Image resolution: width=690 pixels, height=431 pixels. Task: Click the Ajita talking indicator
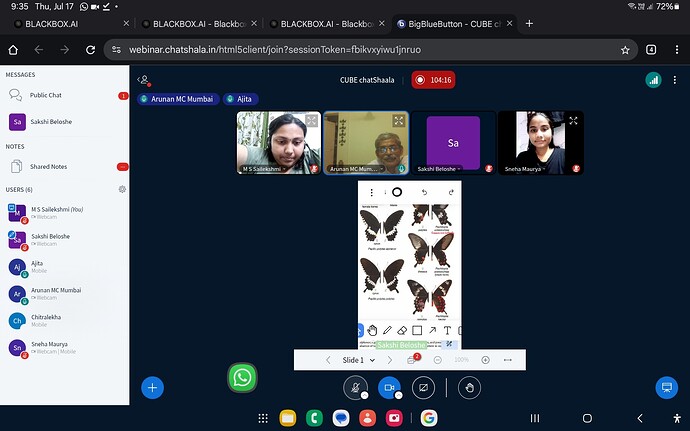[240, 99]
